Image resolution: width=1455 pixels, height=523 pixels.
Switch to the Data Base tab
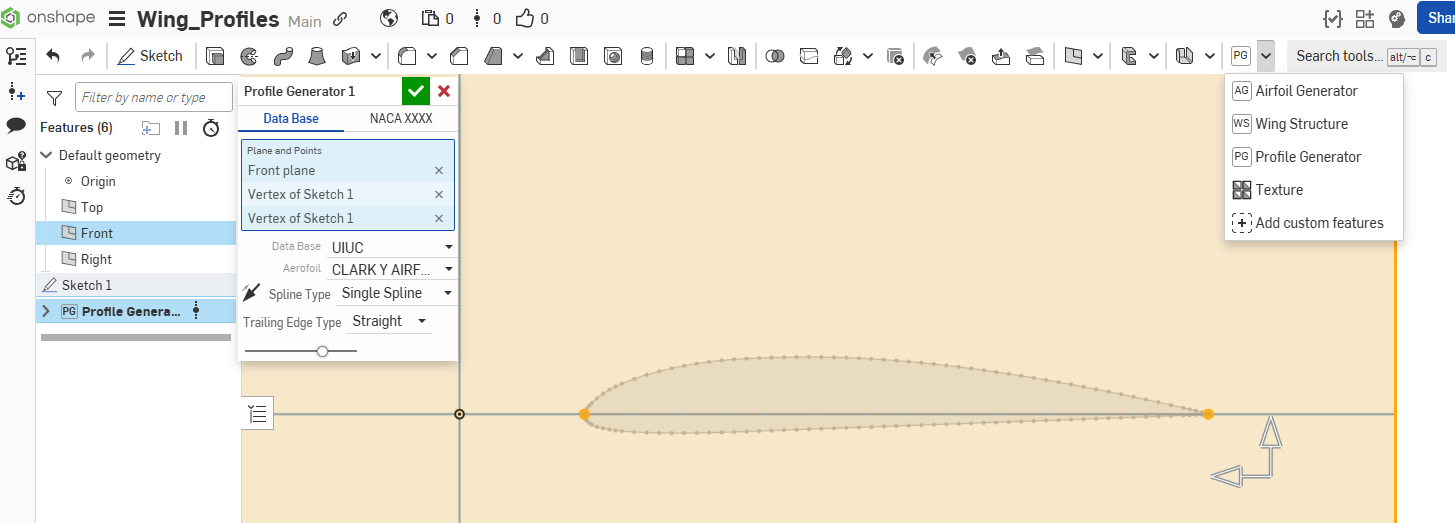click(x=291, y=118)
